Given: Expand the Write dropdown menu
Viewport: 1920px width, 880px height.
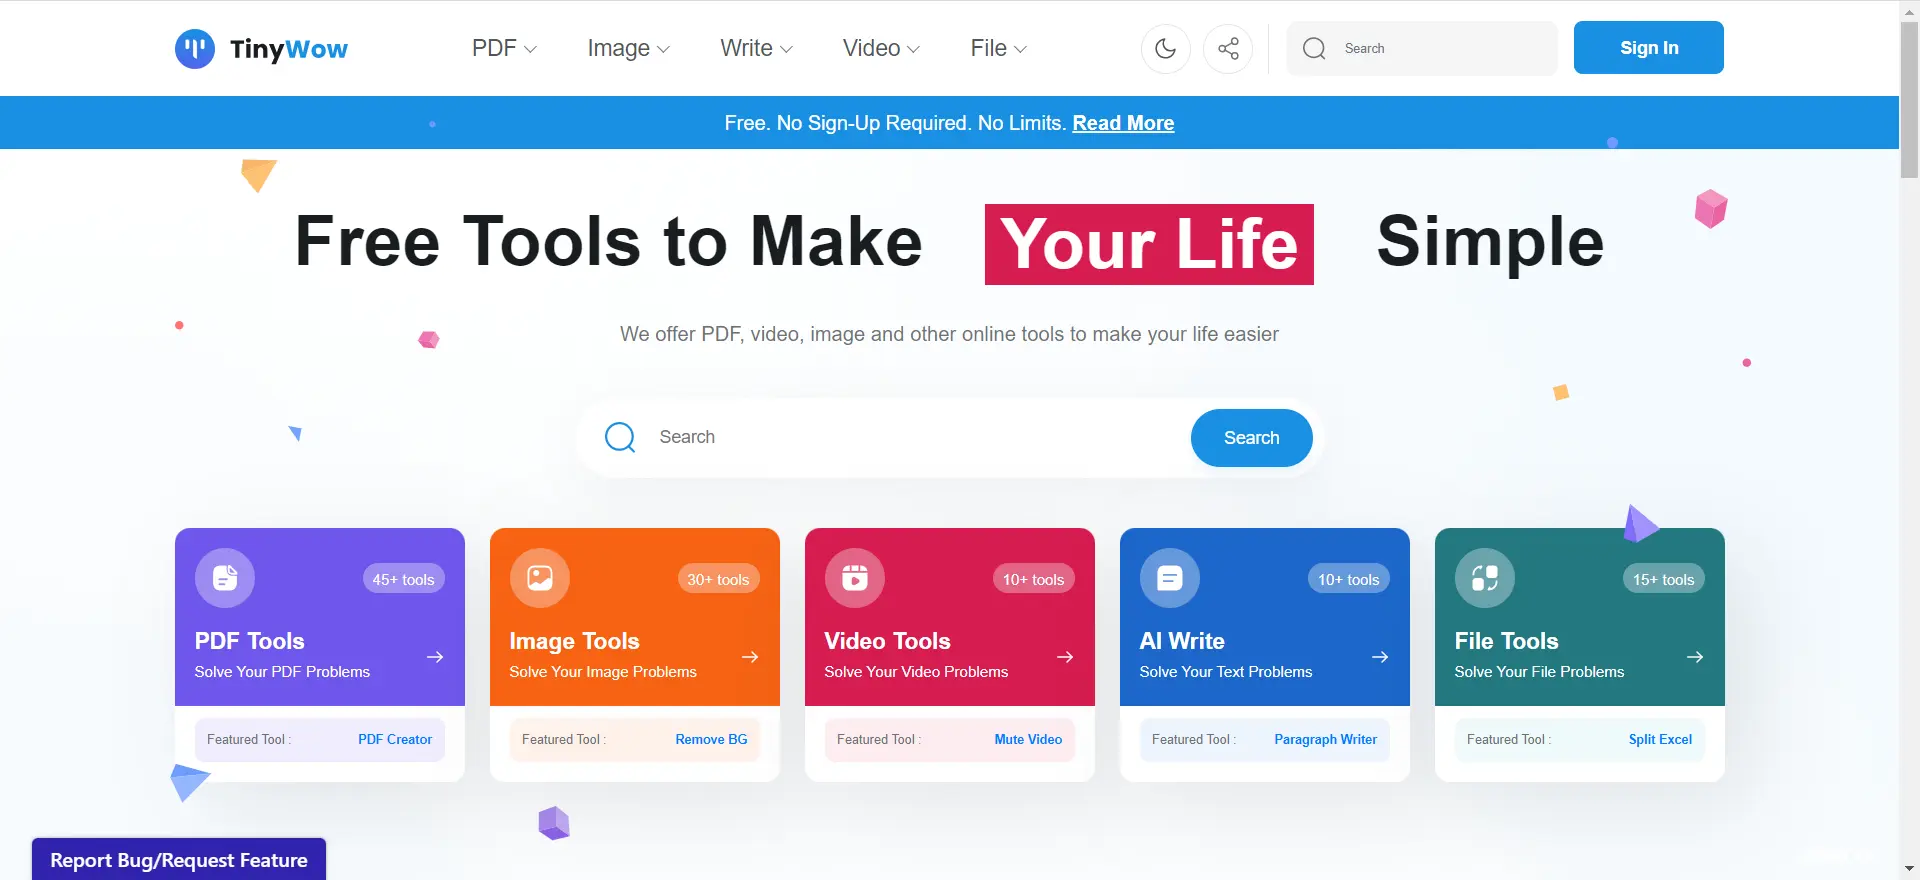Looking at the screenshot, I should pyautogui.click(x=756, y=48).
